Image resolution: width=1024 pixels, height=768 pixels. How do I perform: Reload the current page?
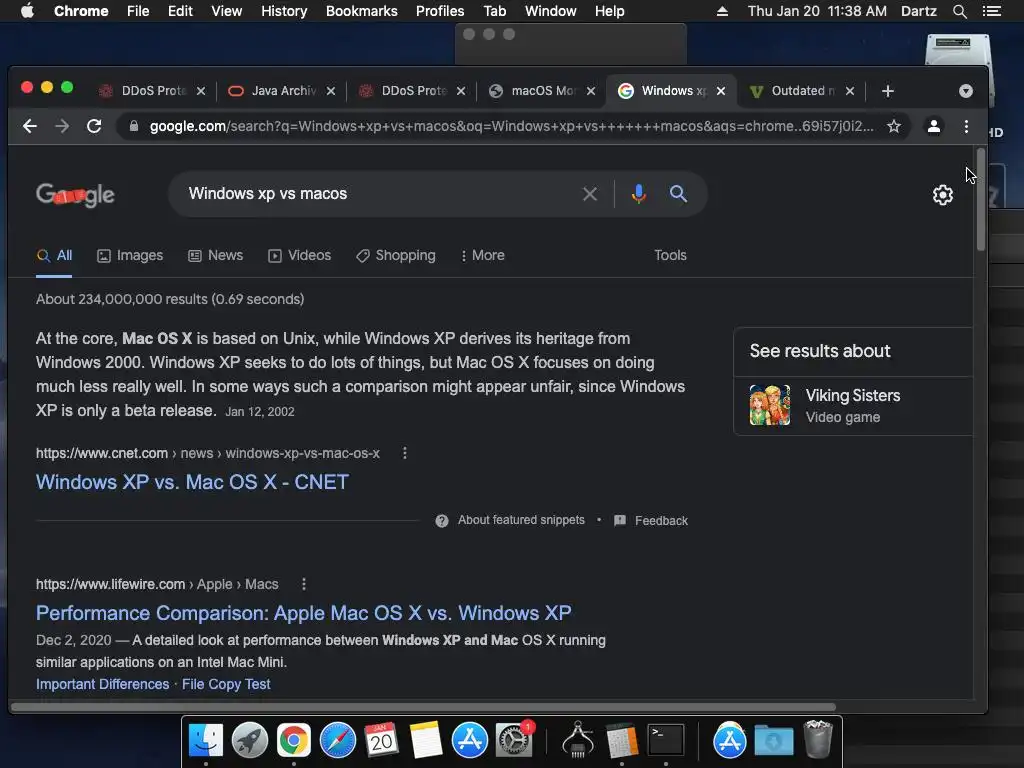94,126
